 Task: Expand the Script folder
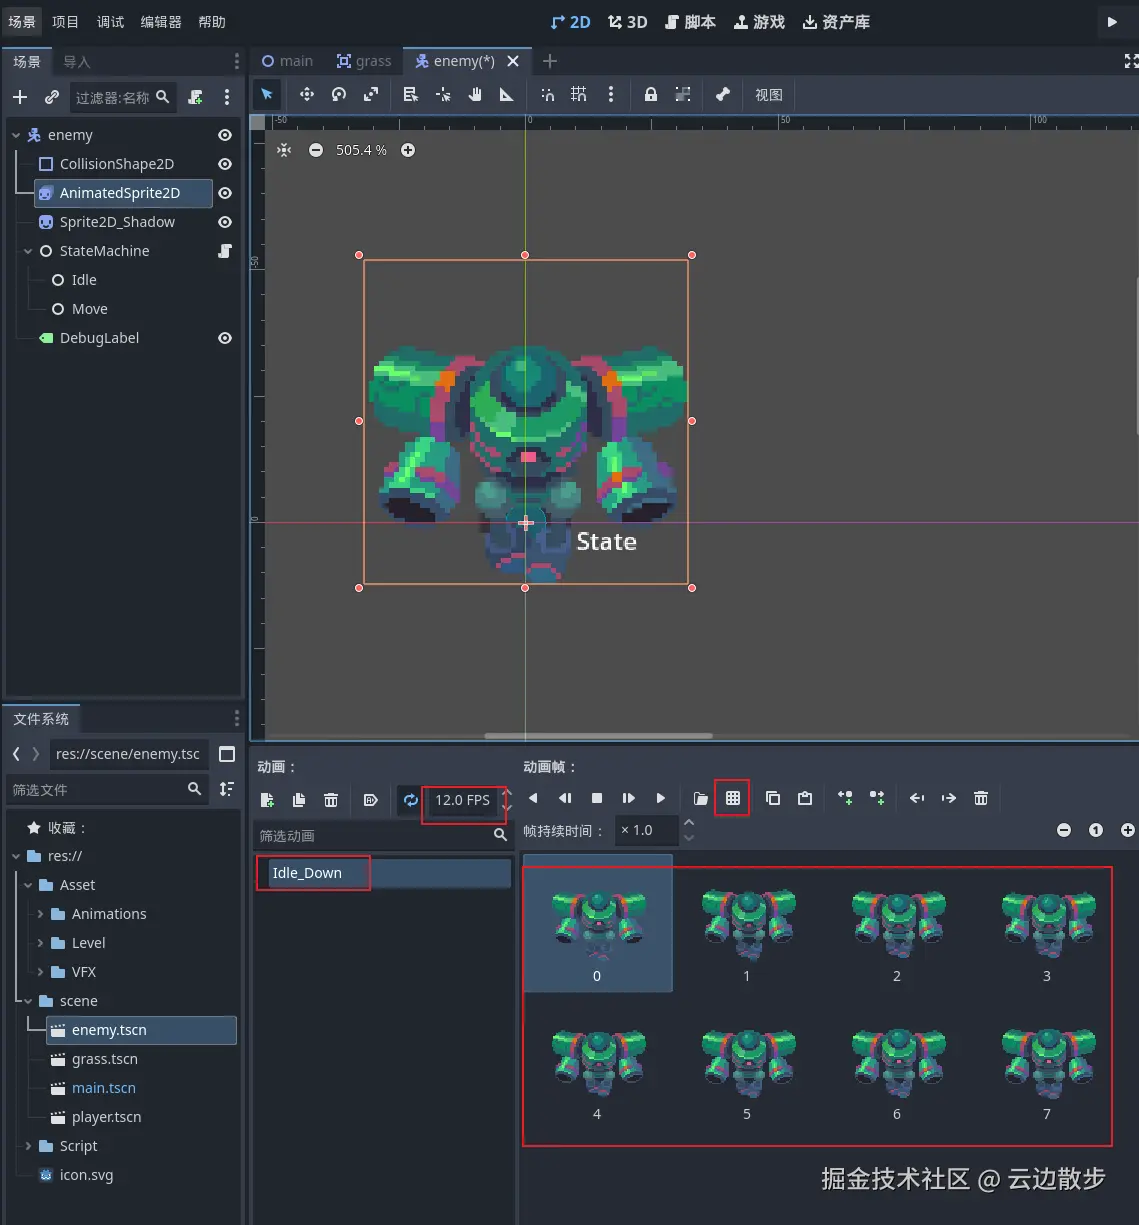tap(28, 1146)
